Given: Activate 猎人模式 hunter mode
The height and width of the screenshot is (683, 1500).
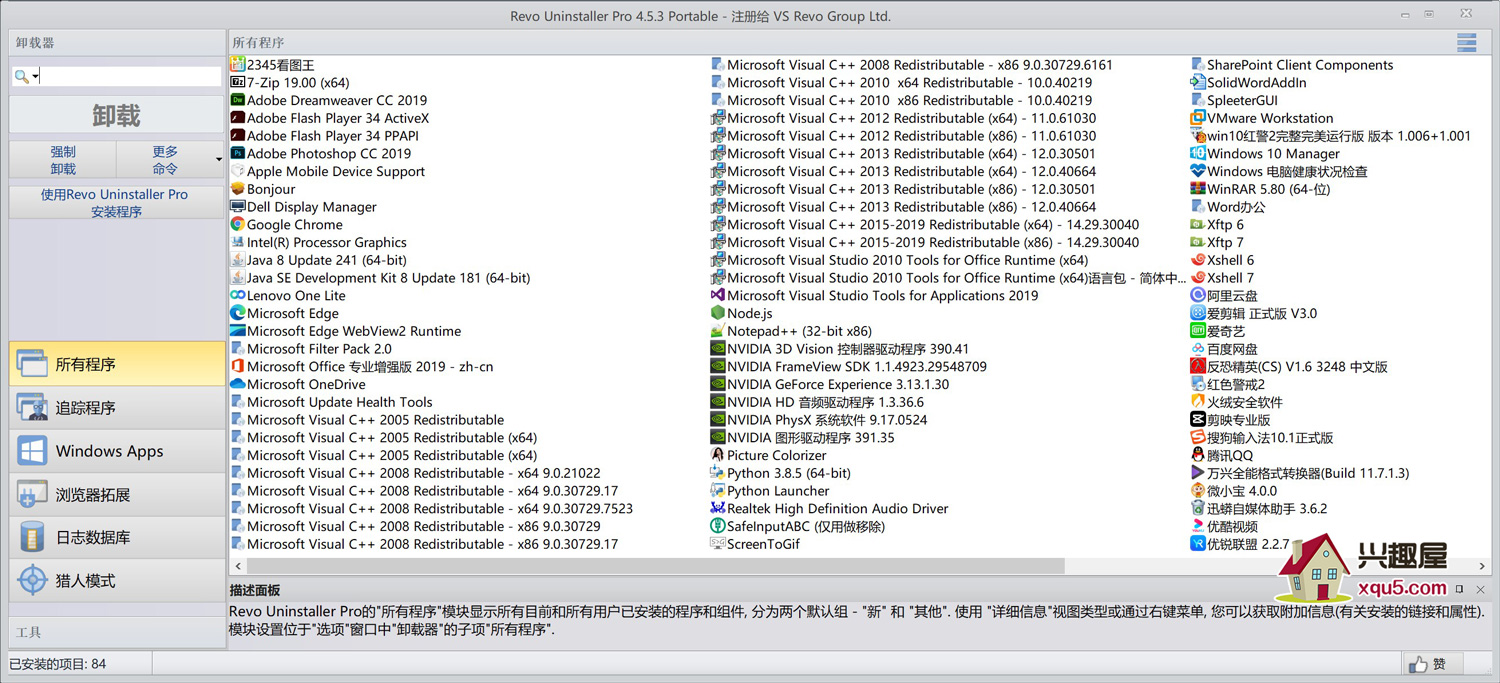Looking at the screenshot, I should pyautogui.click(x=117, y=580).
